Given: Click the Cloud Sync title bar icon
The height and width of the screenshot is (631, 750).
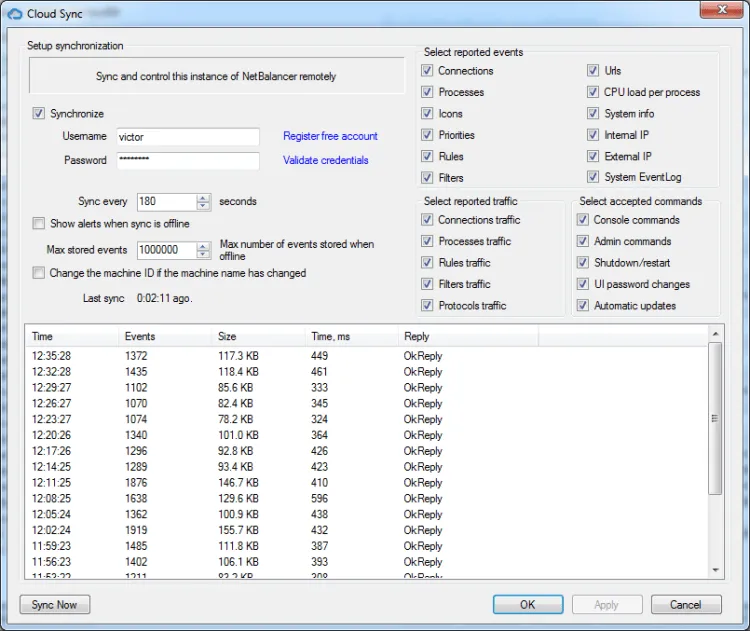Looking at the screenshot, I should click(15, 14).
